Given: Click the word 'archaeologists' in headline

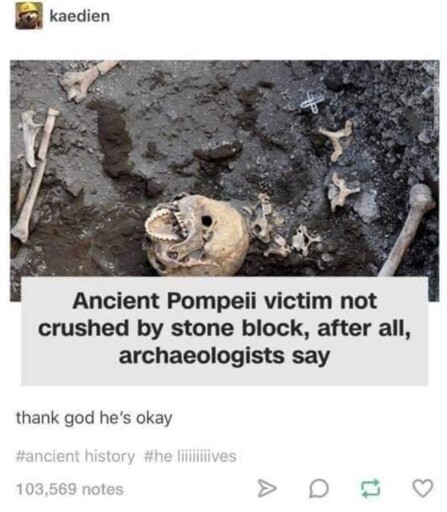Looking at the screenshot, I should coord(202,356).
